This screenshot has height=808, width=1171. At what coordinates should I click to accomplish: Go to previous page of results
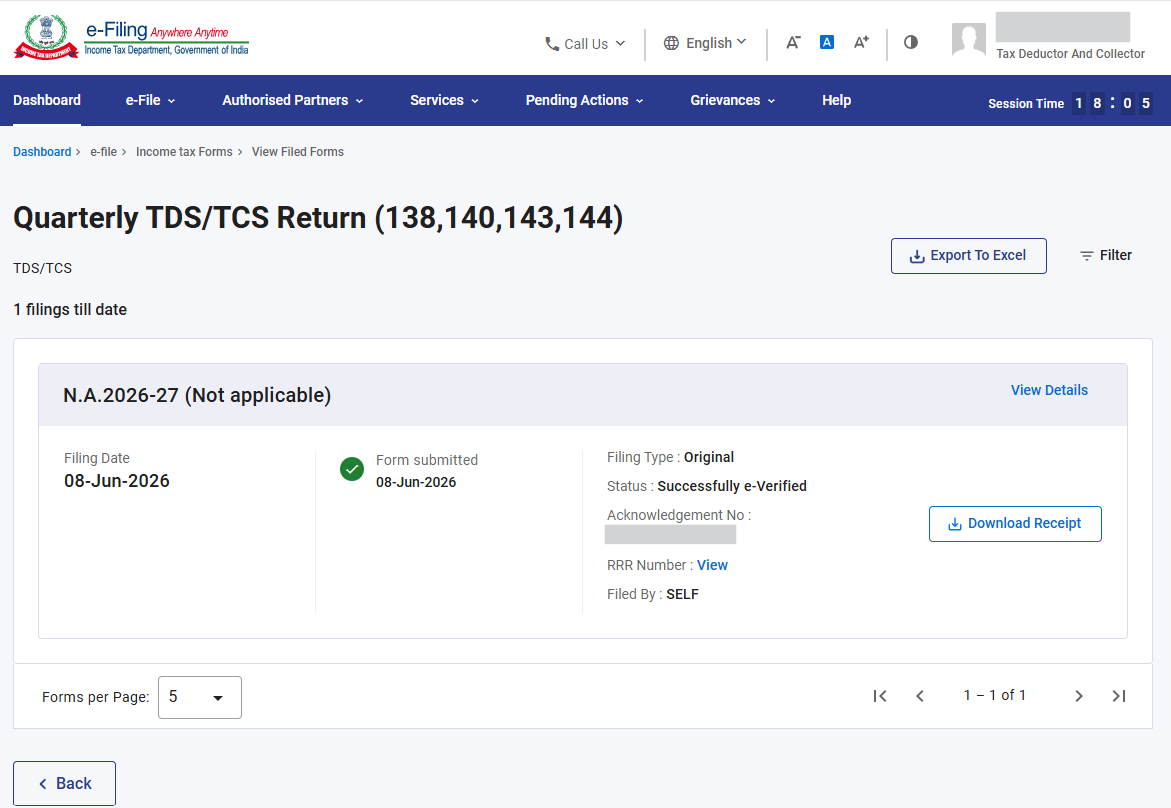920,696
